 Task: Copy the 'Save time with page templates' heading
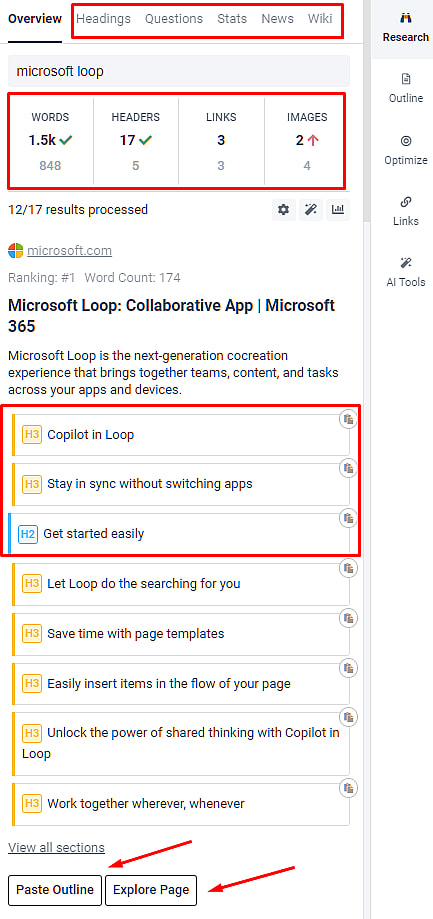[x=348, y=617]
